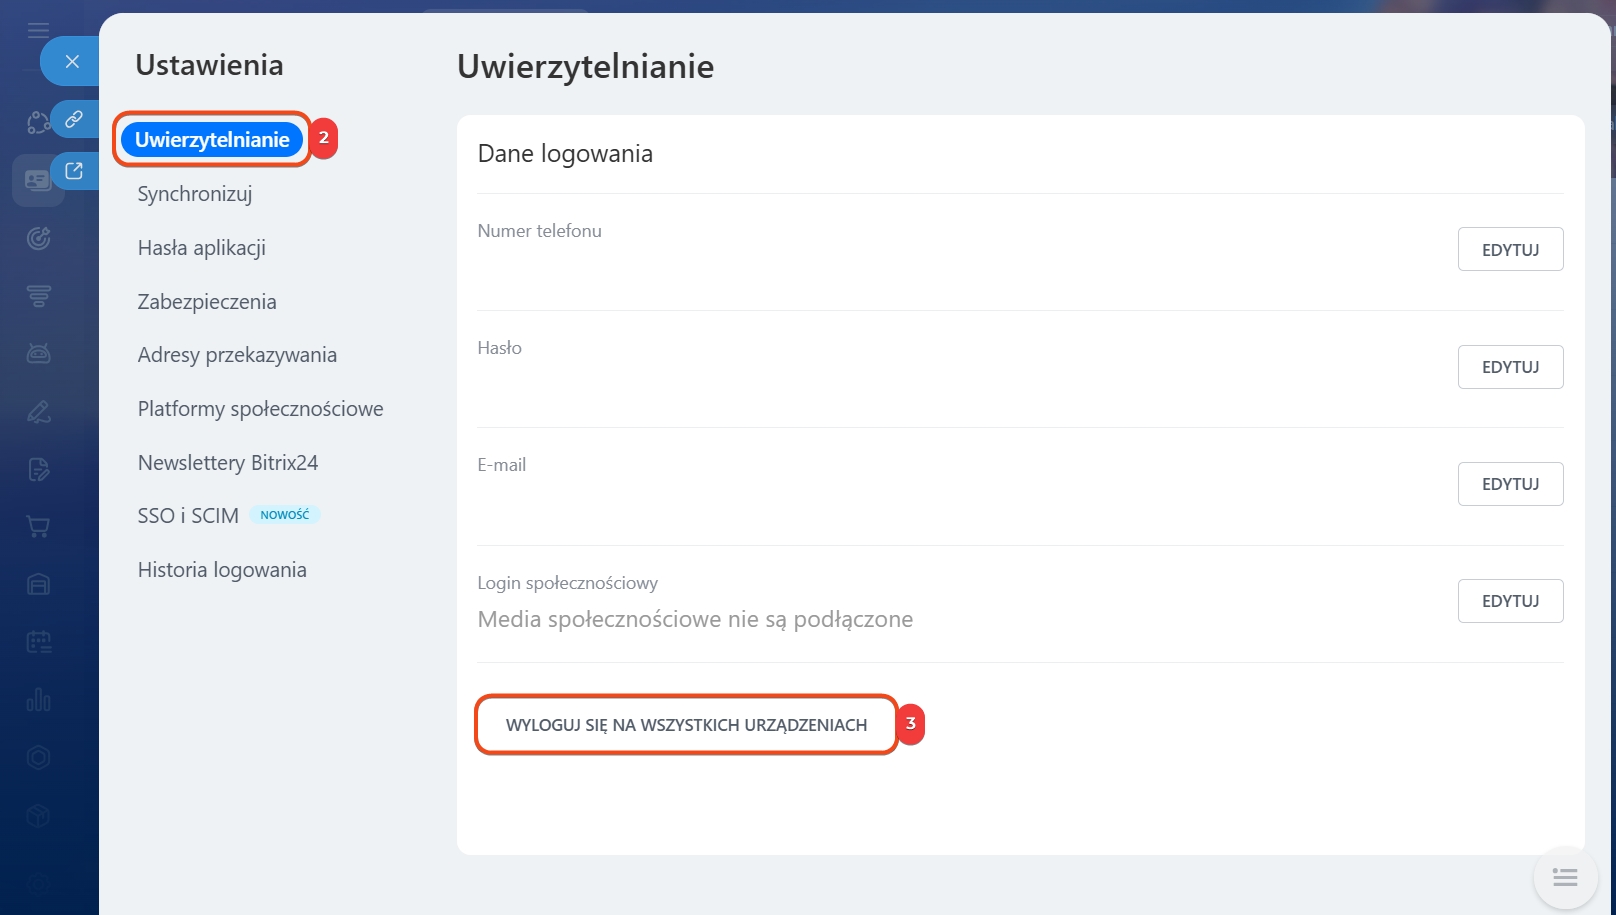Image resolution: width=1616 pixels, height=915 pixels.
Task: Switch to Historia logowania section
Action: pyautogui.click(x=222, y=570)
